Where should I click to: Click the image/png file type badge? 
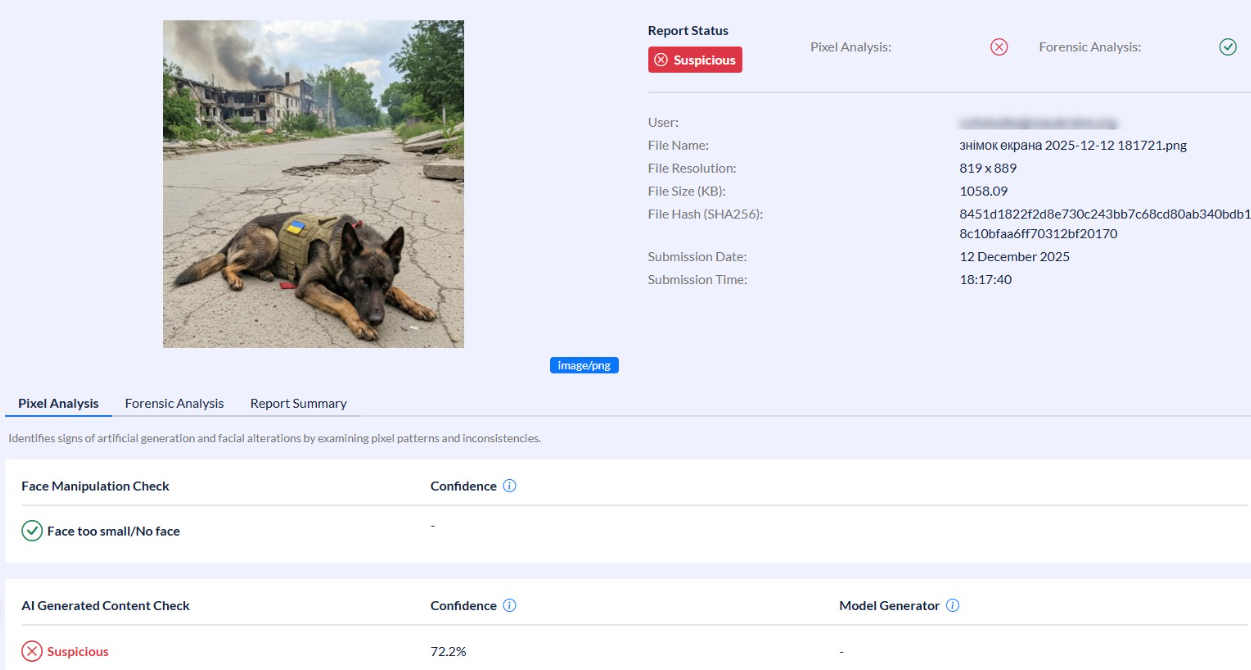(584, 366)
